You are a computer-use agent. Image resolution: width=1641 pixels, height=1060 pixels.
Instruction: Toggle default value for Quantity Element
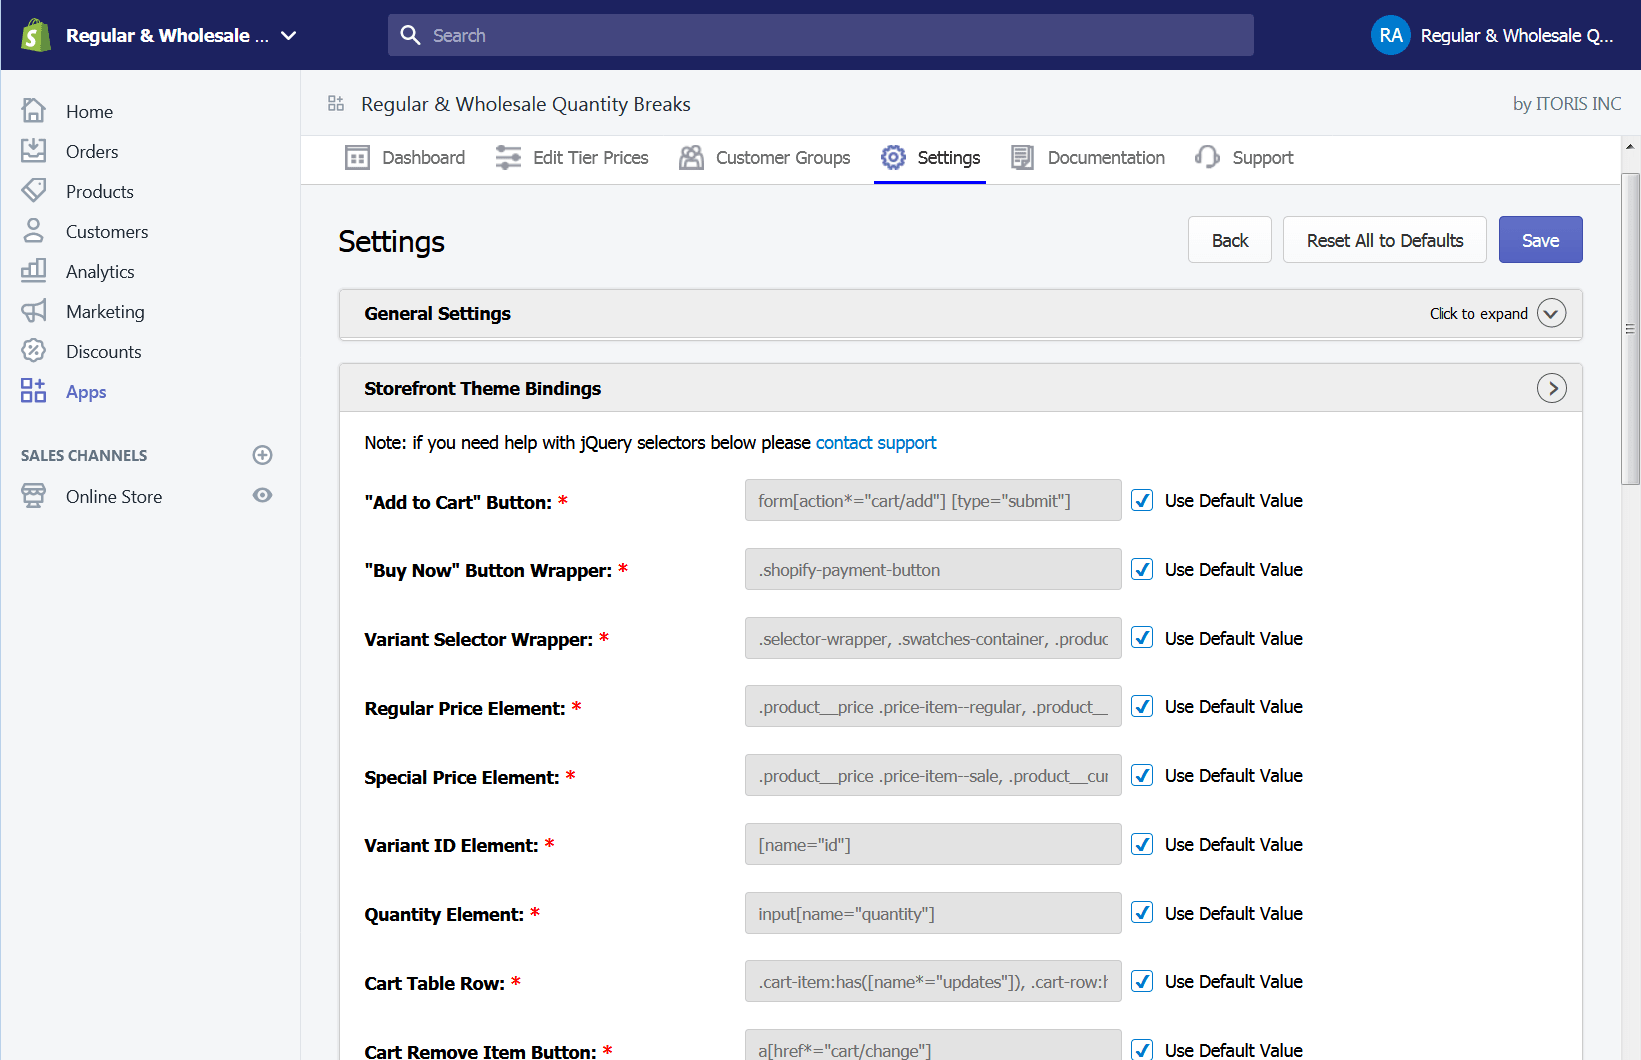[x=1142, y=913]
